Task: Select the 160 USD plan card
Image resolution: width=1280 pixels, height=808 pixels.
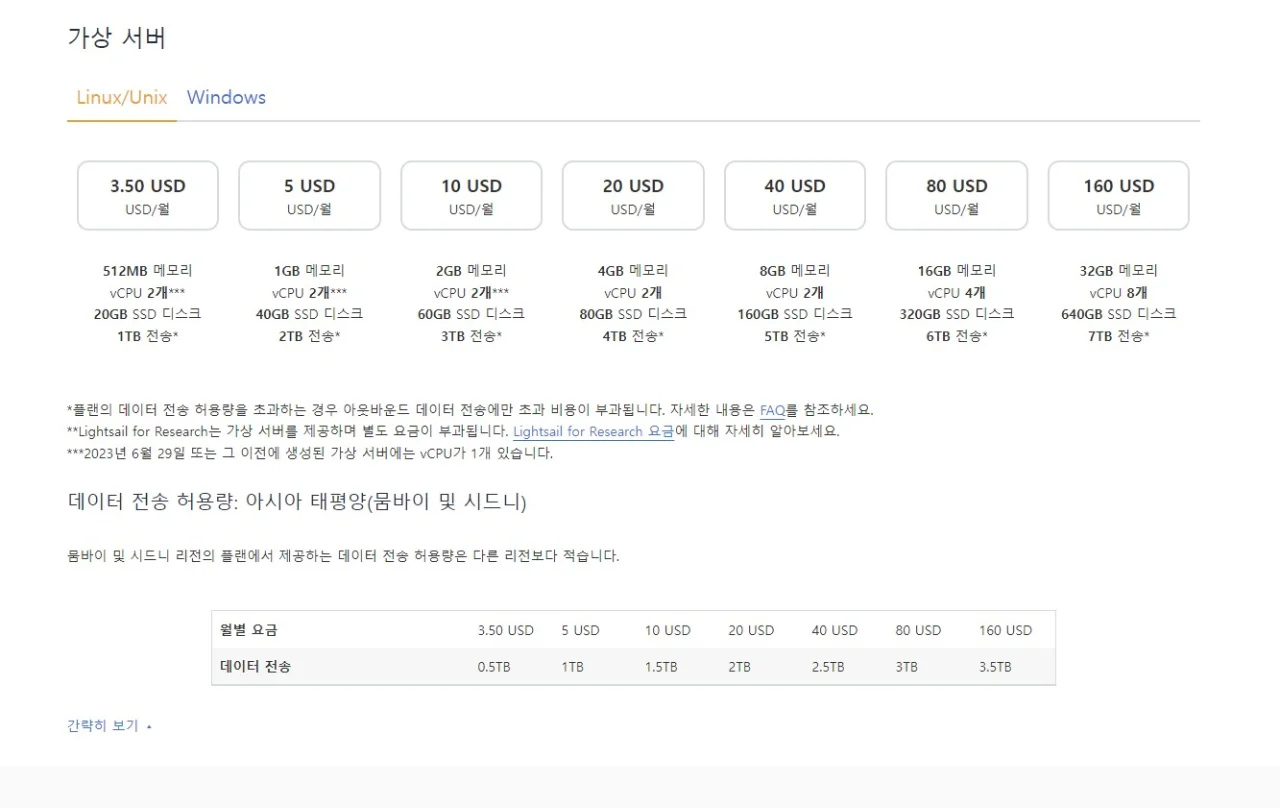Action: coord(1119,196)
